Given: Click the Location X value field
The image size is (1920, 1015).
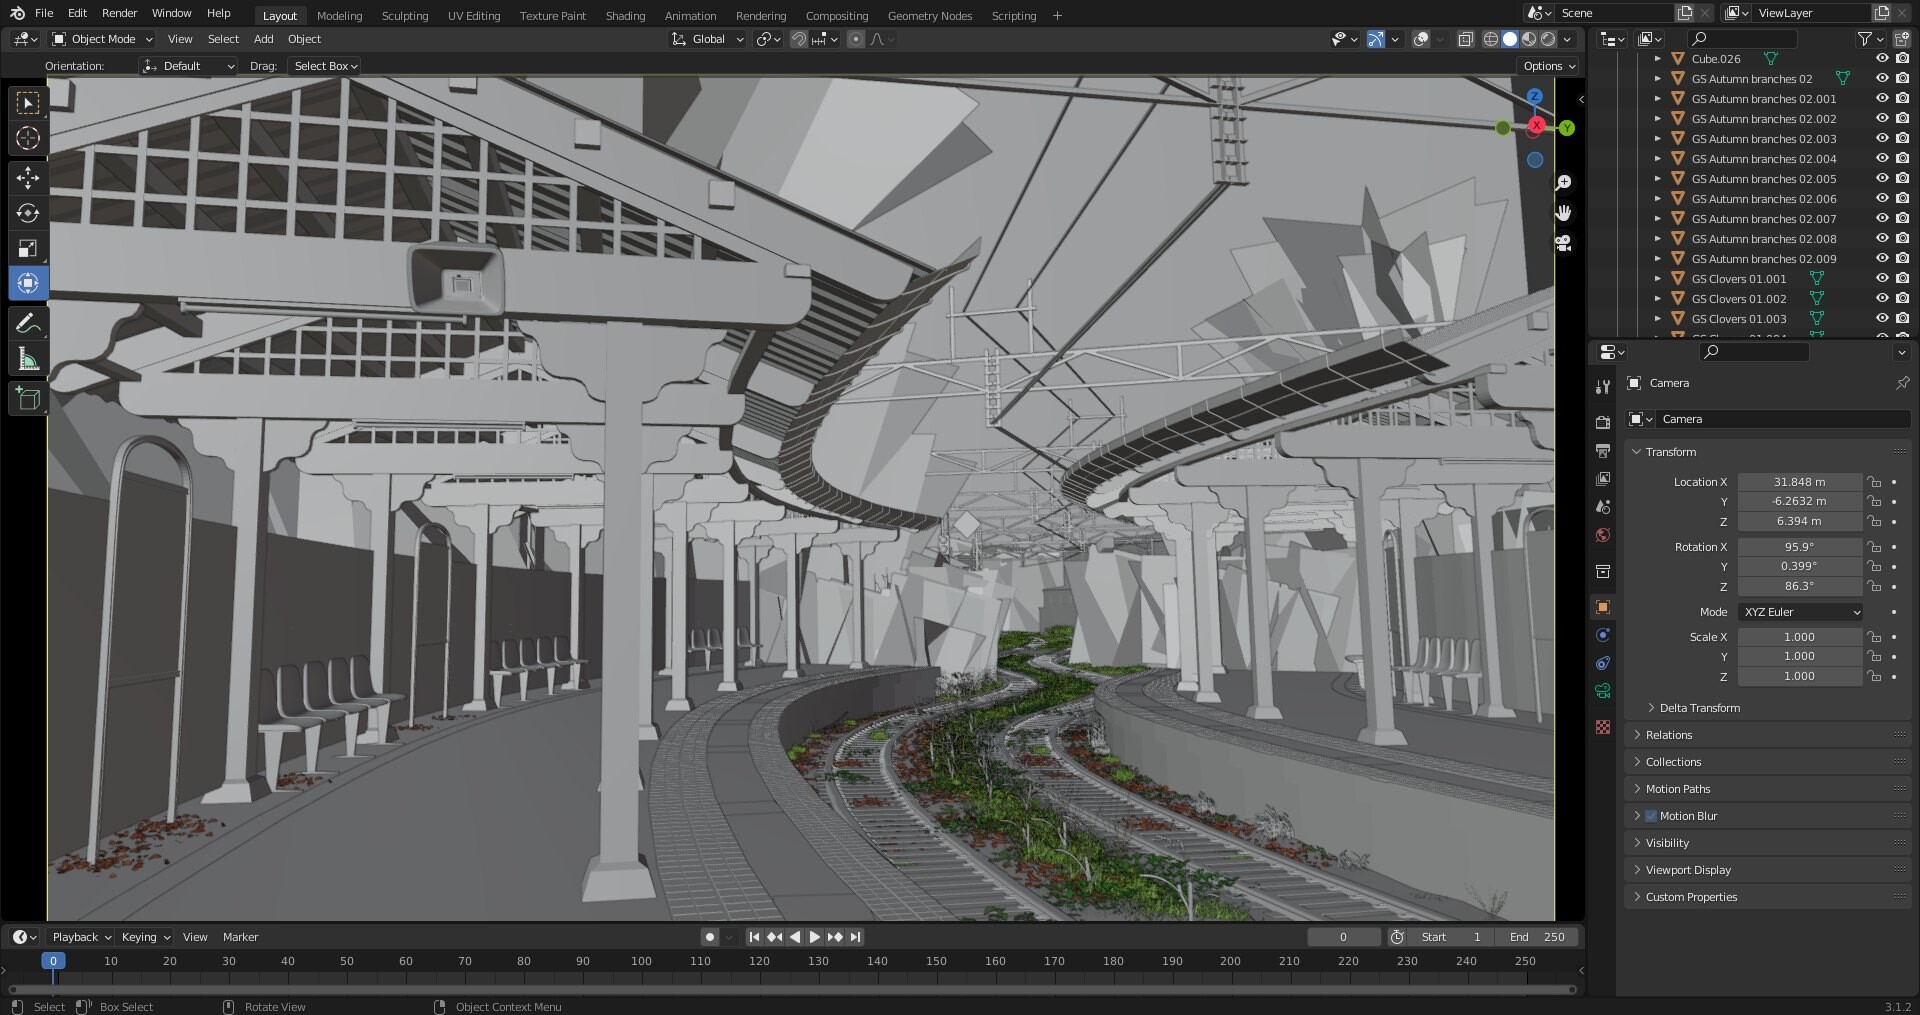Looking at the screenshot, I should [x=1798, y=482].
